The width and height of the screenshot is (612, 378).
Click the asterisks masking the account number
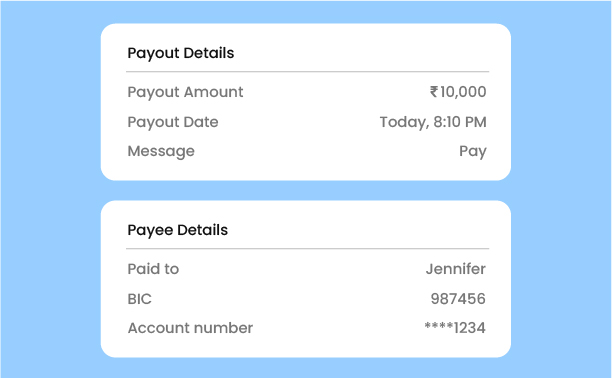(439, 326)
